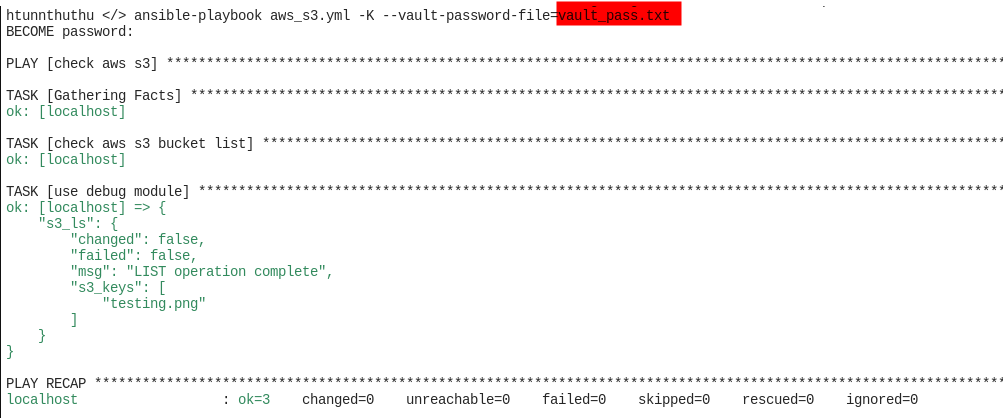Click the "failed": false line

134,255
